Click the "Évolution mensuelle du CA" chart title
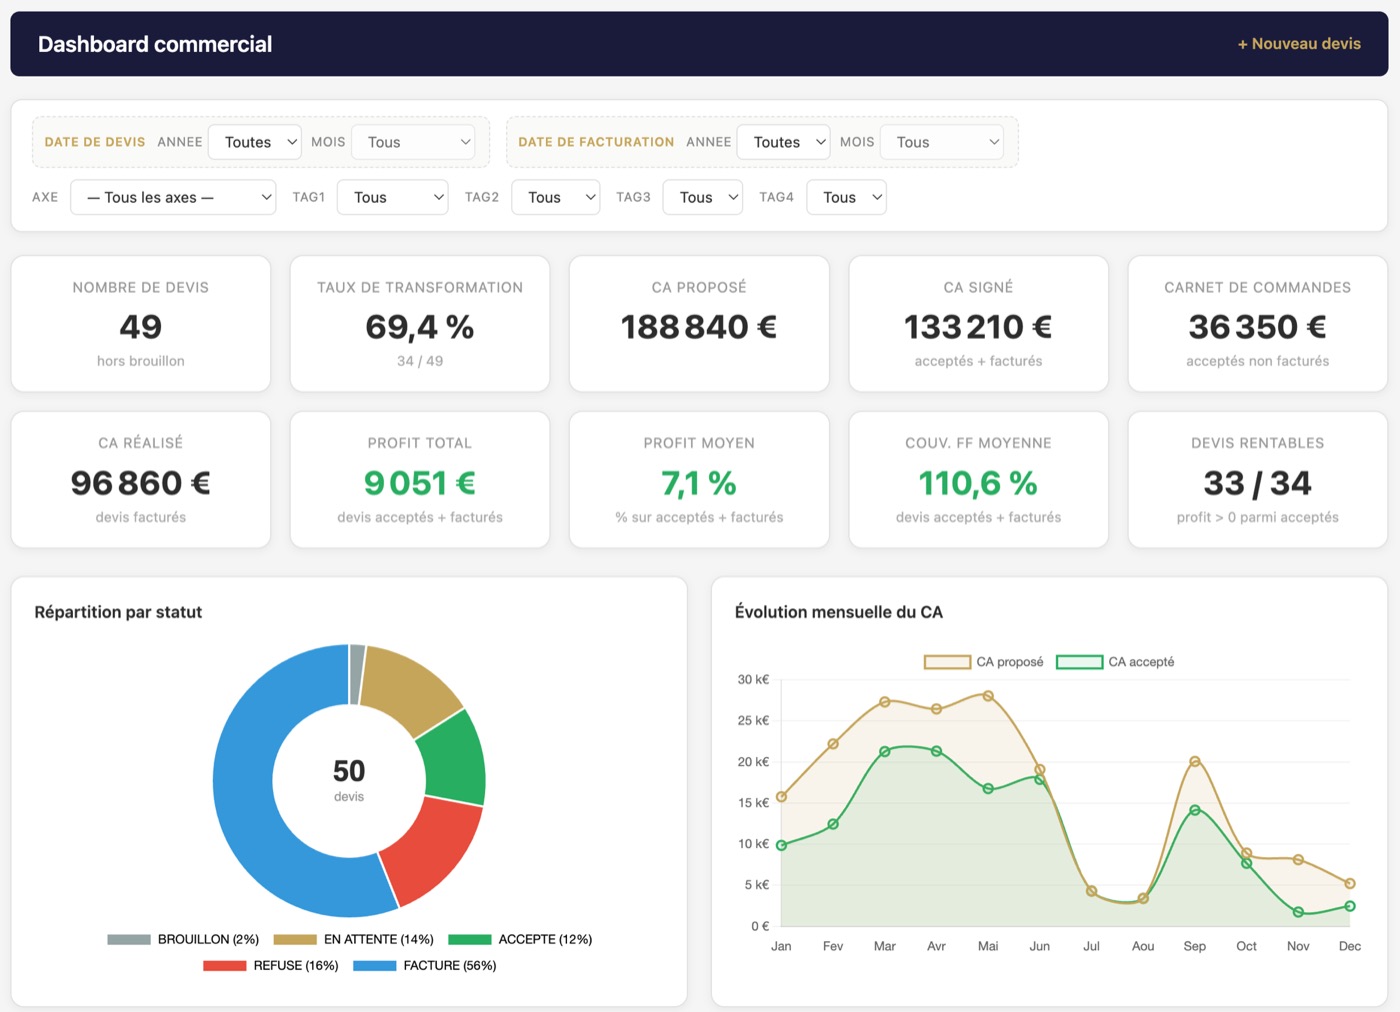1400x1012 pixels. (x=839, y=612)
